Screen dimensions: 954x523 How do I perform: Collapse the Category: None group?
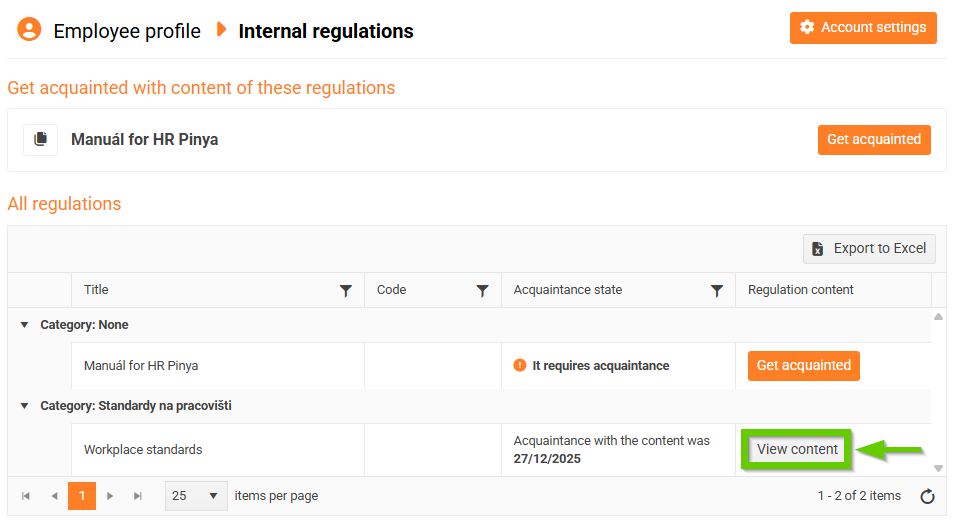click(25, 325)
